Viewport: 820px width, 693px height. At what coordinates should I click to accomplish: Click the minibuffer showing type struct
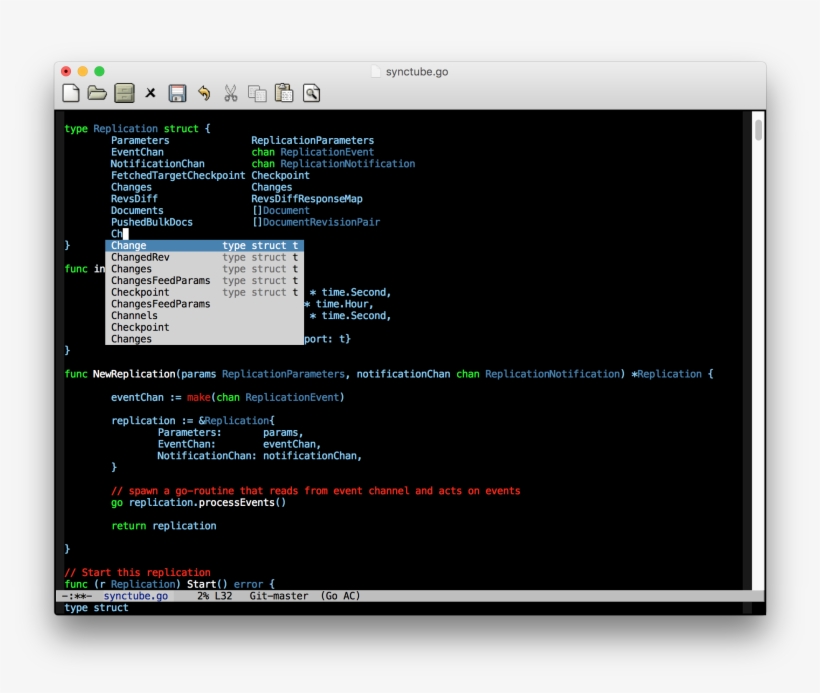coord(97,607)
